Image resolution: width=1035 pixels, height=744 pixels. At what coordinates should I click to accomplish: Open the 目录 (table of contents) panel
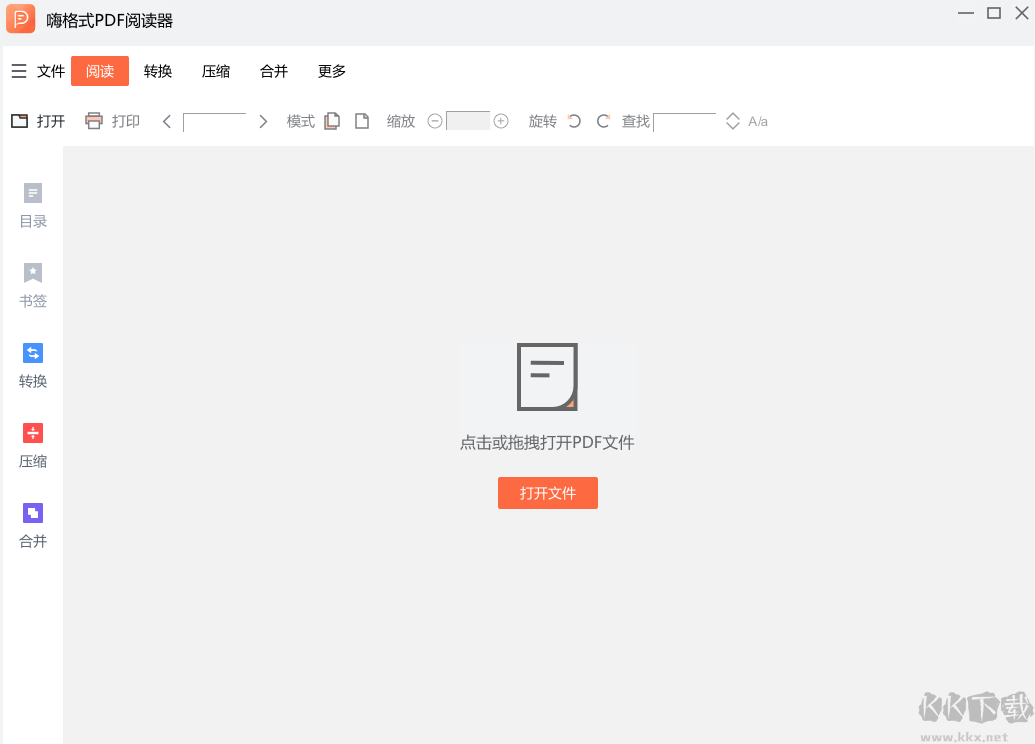click(x=32, y=205)
